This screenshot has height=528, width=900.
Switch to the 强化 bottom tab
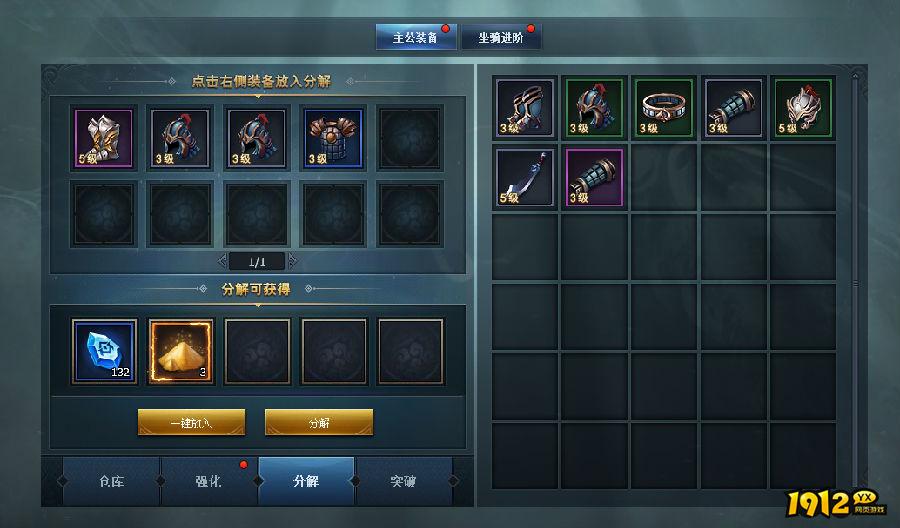(x=209, y=481)
